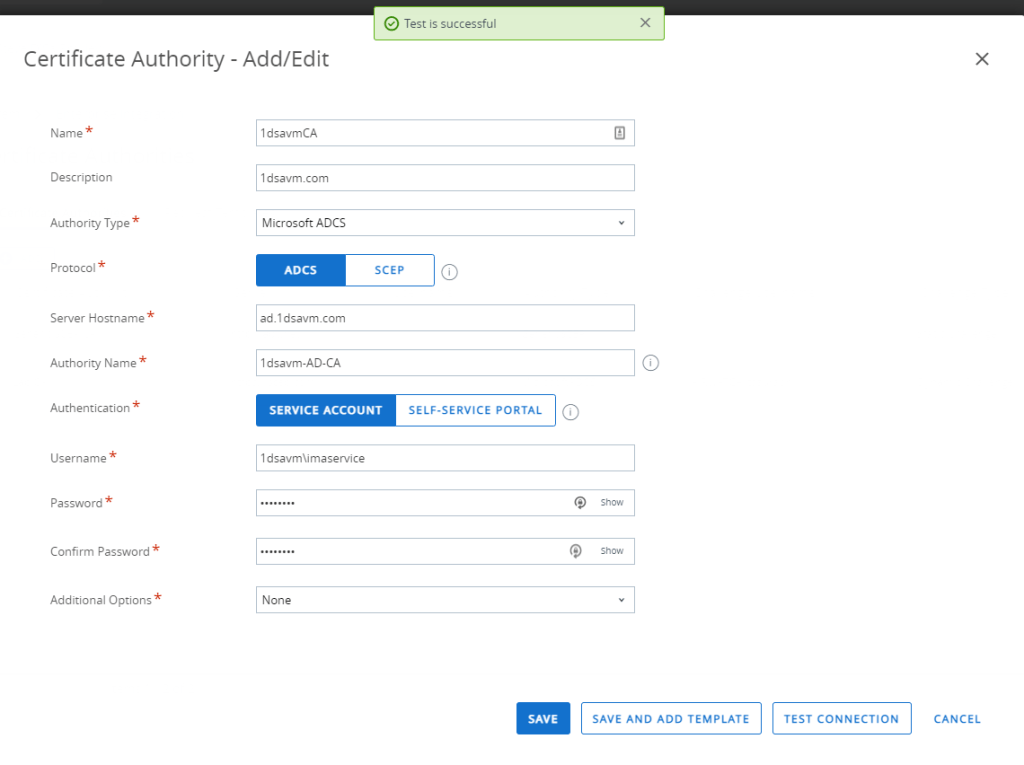
Task: Open the Authority Type dropdown
Action: click(x=445, y=223)
